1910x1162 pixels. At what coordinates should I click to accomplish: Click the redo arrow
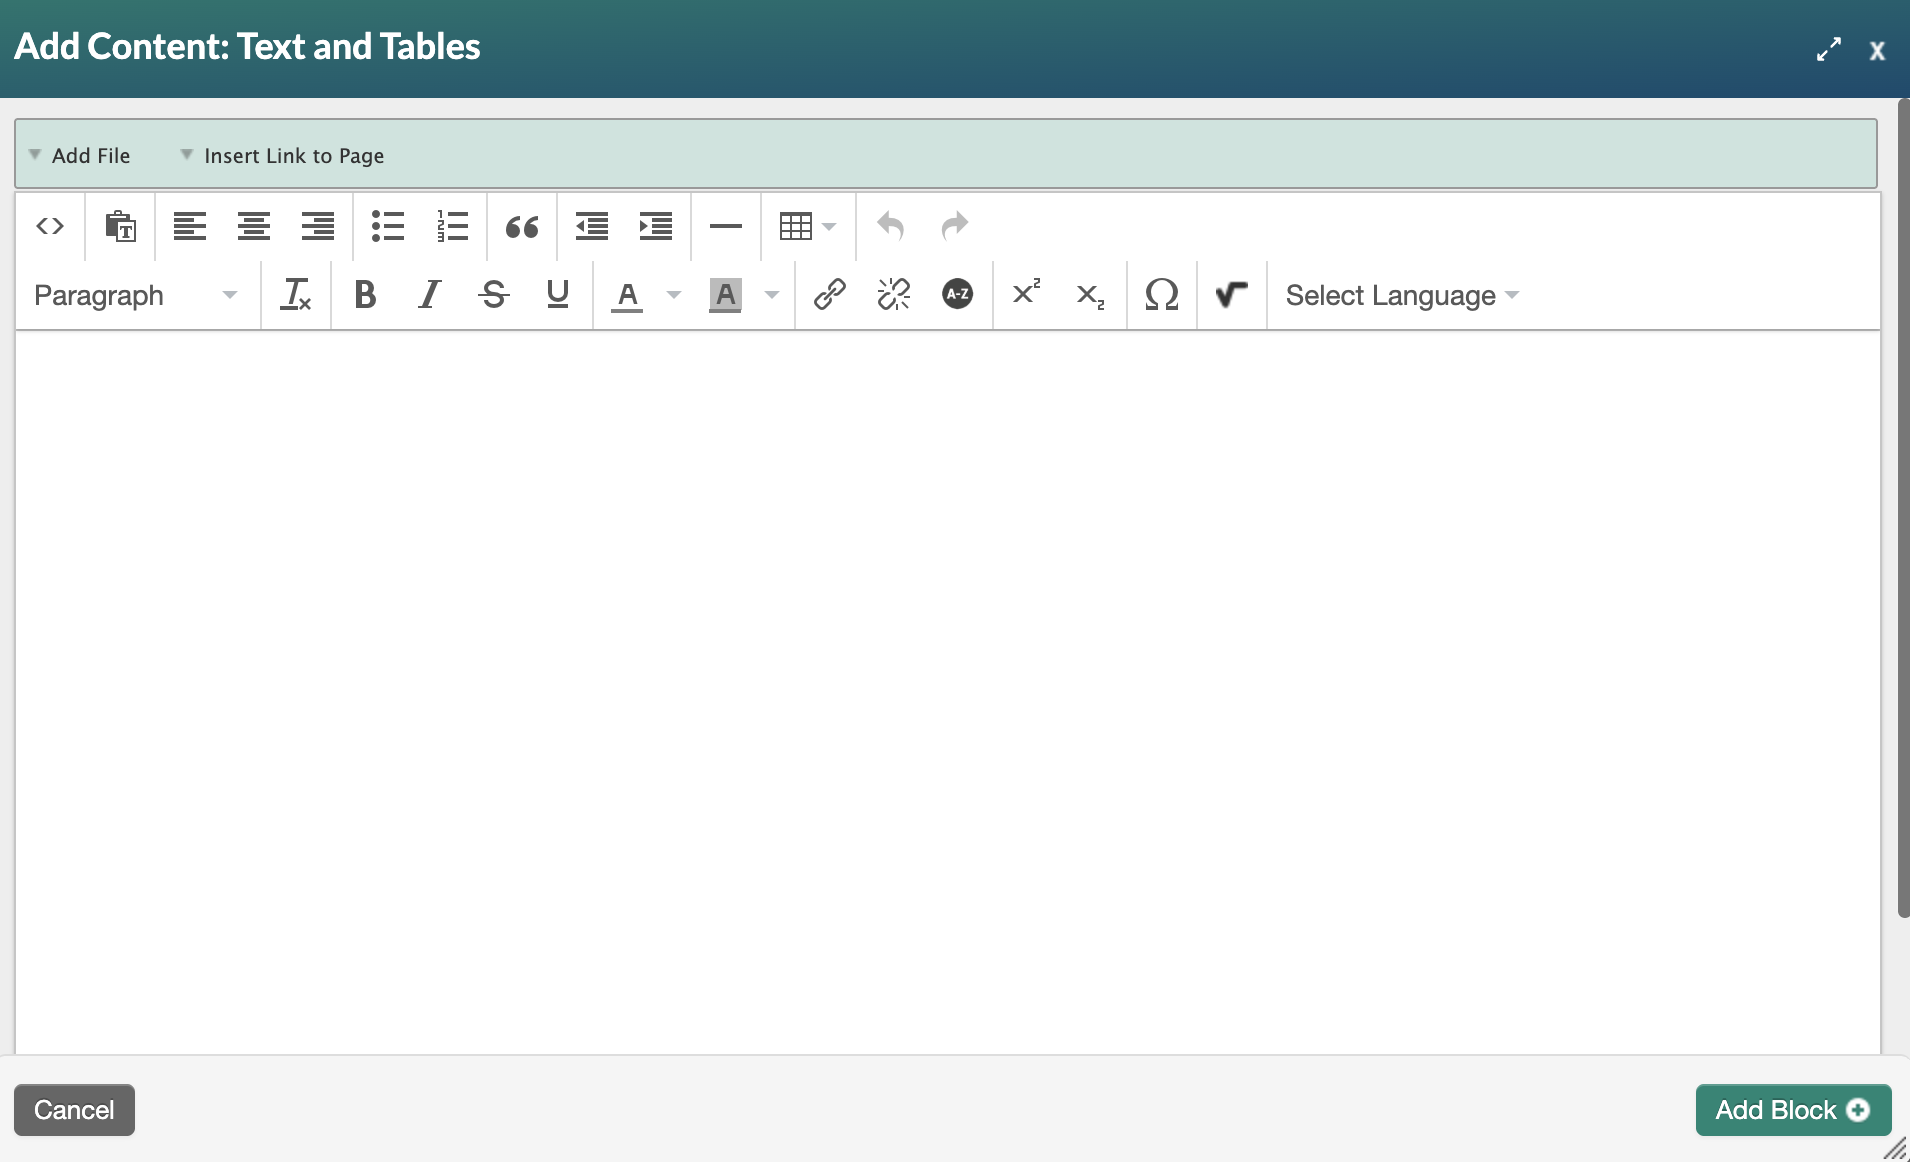coord(955,226)
